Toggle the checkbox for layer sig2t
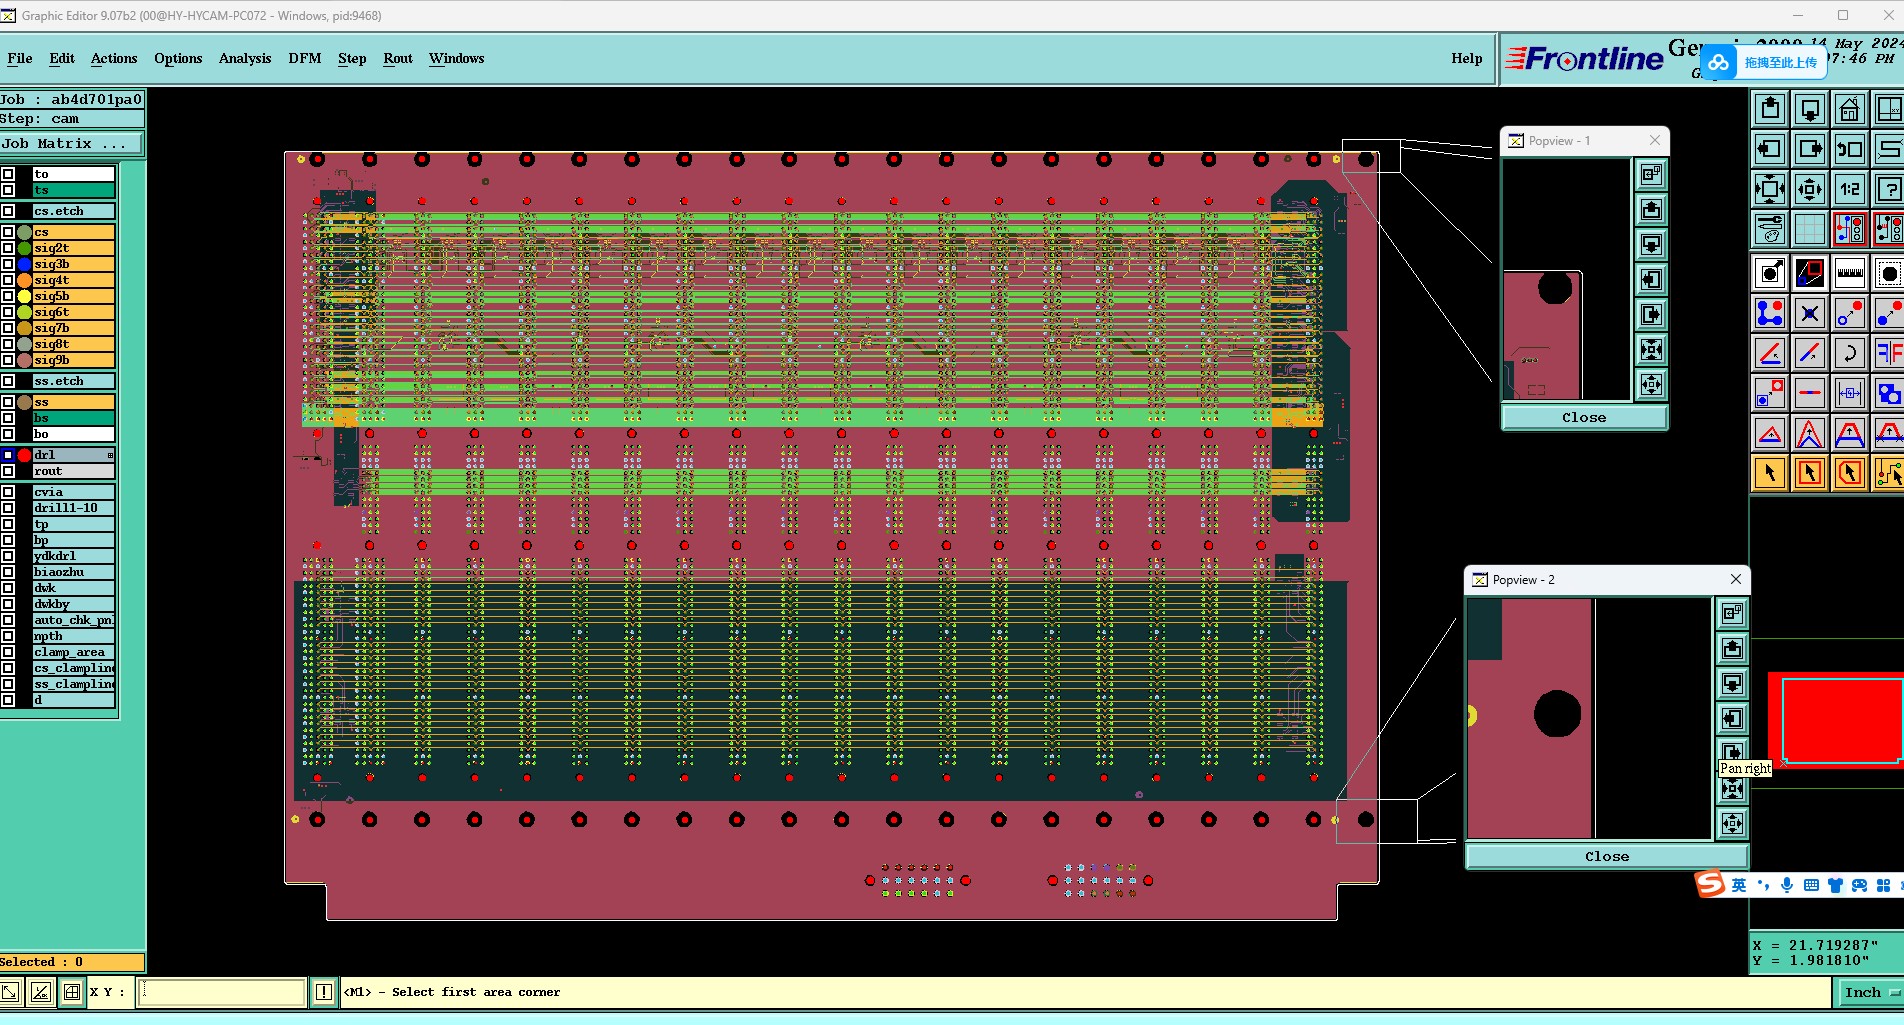Image resolution: width=1904 pixels, height=1025 pixels. [8, 248]
